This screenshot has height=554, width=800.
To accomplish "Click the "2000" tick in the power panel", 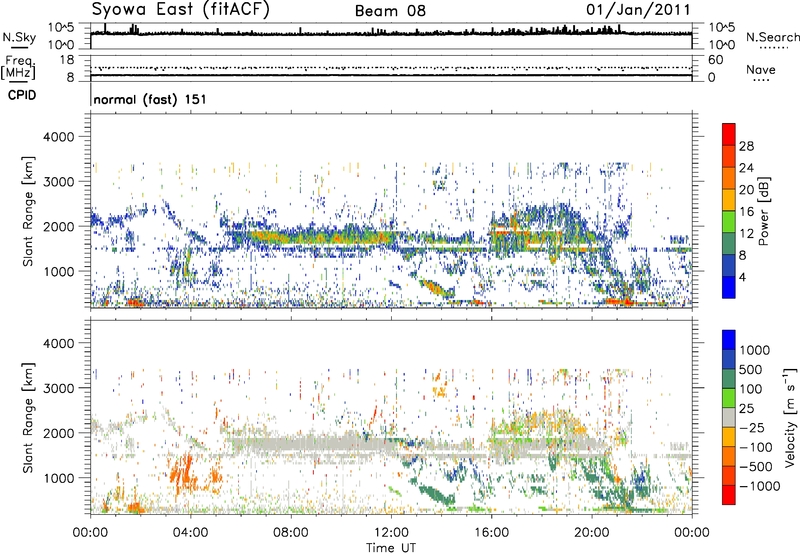I will (x=58, y=226).
